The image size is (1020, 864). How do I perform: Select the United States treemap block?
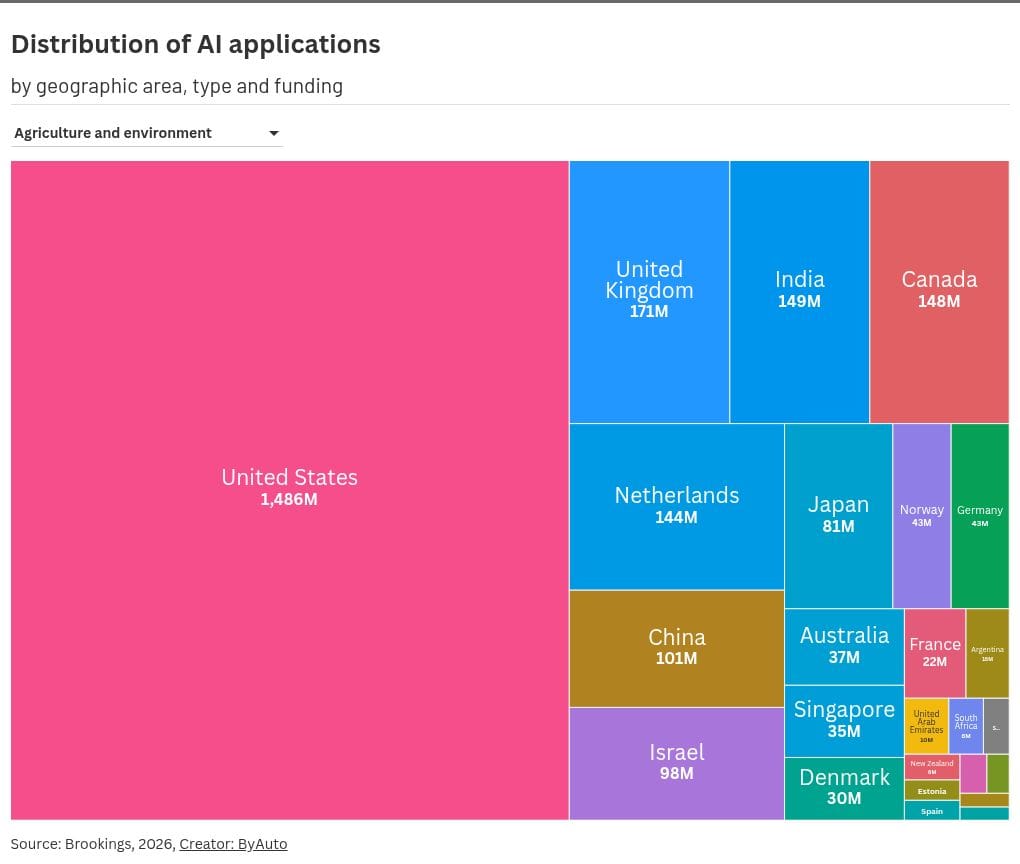coord(289,490)
